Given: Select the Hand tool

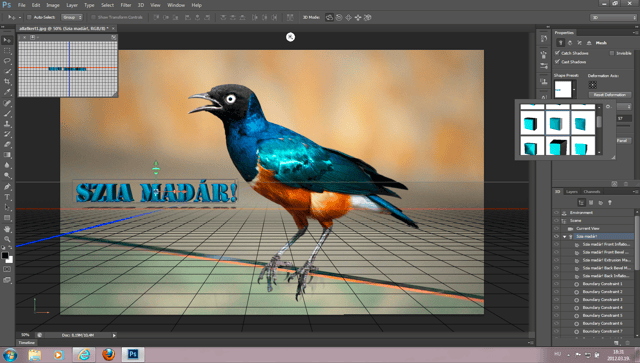Looking at the screenshot, I should (x=7, y=229).
